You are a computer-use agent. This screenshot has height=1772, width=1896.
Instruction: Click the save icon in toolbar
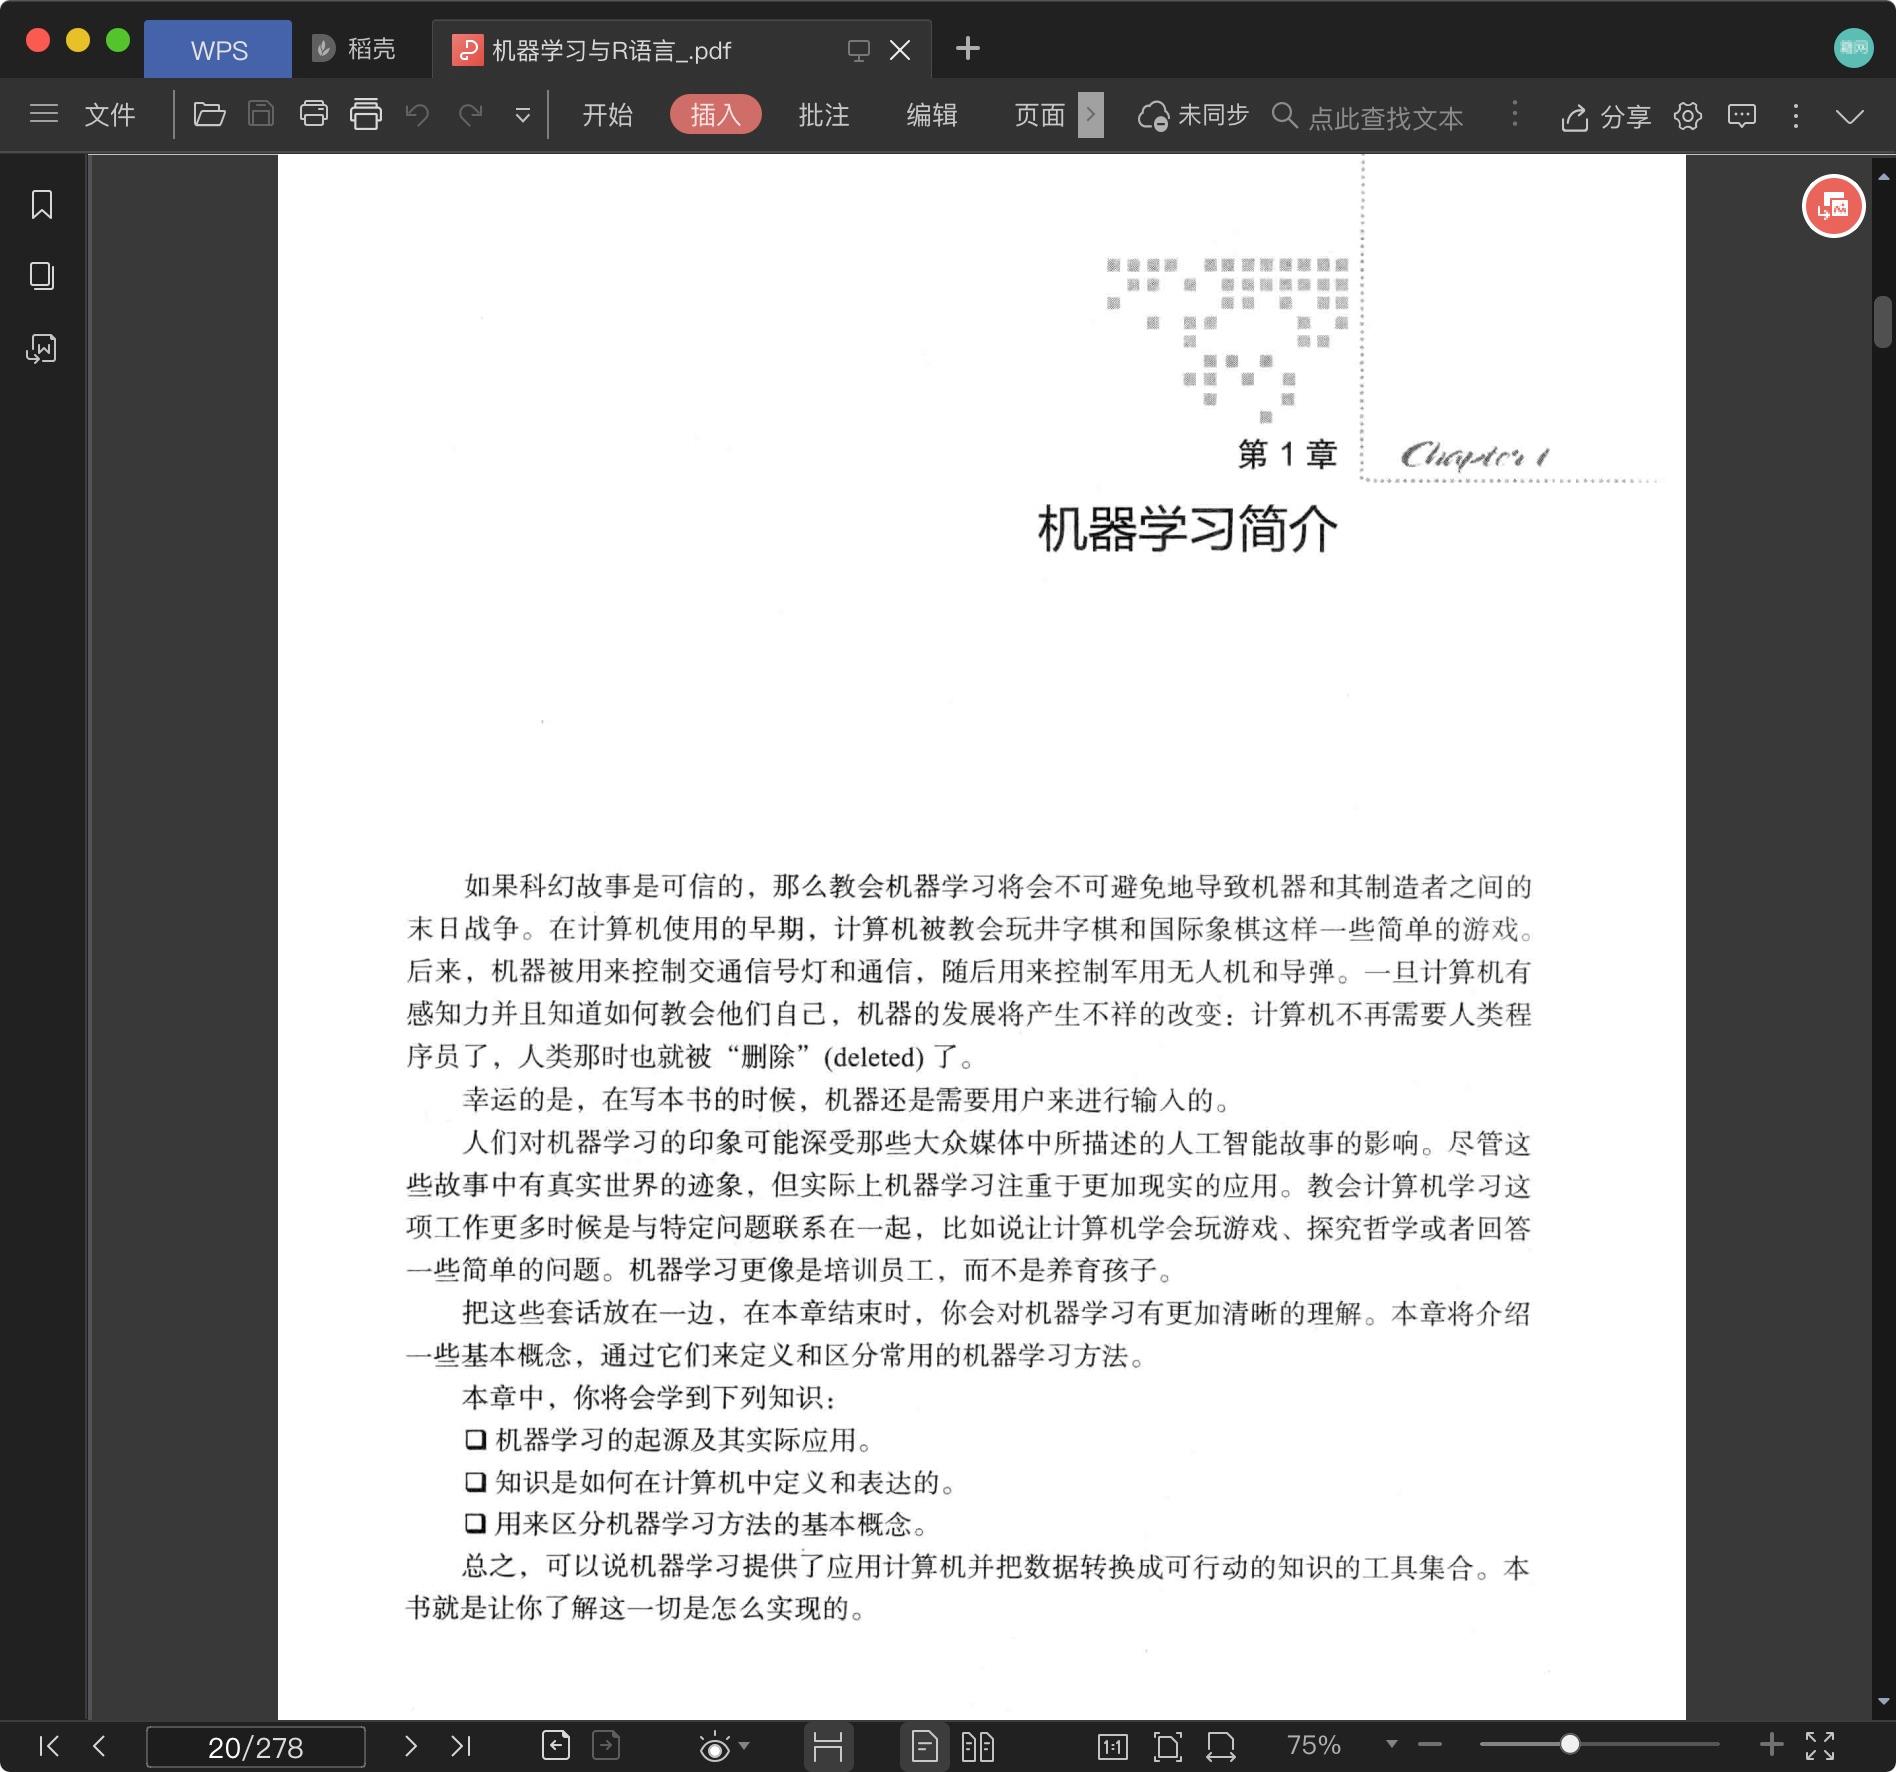261,115
